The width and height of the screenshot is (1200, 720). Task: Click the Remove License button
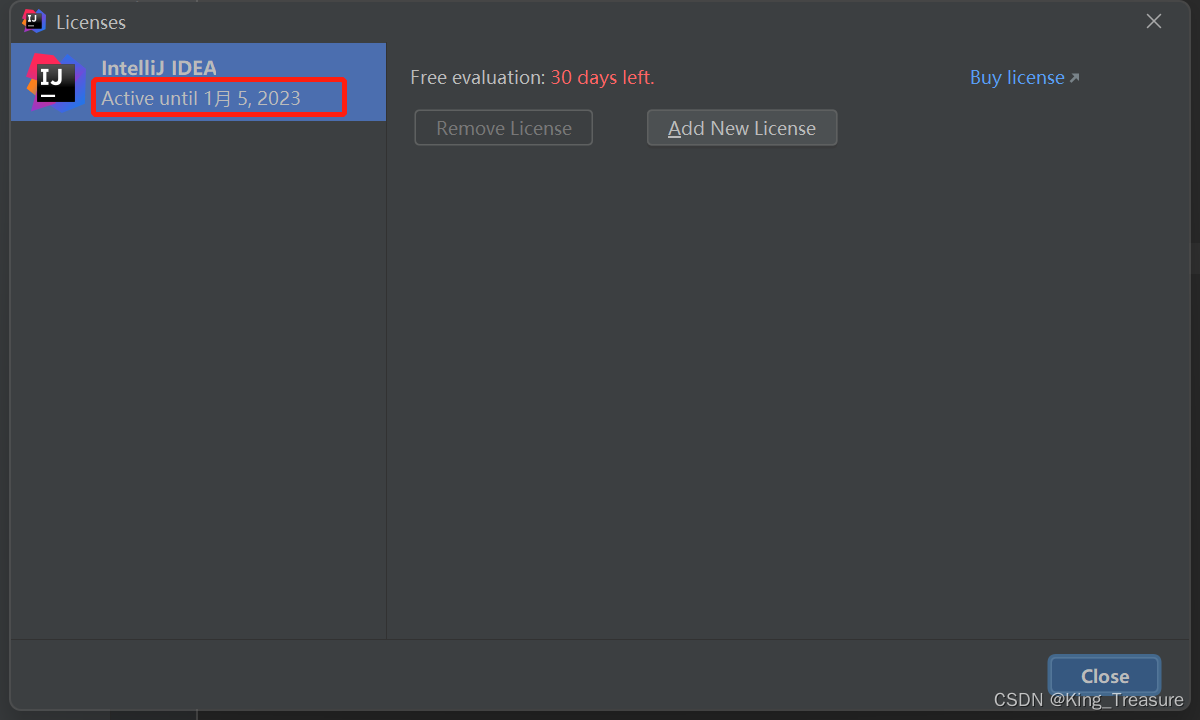[504, 128]
